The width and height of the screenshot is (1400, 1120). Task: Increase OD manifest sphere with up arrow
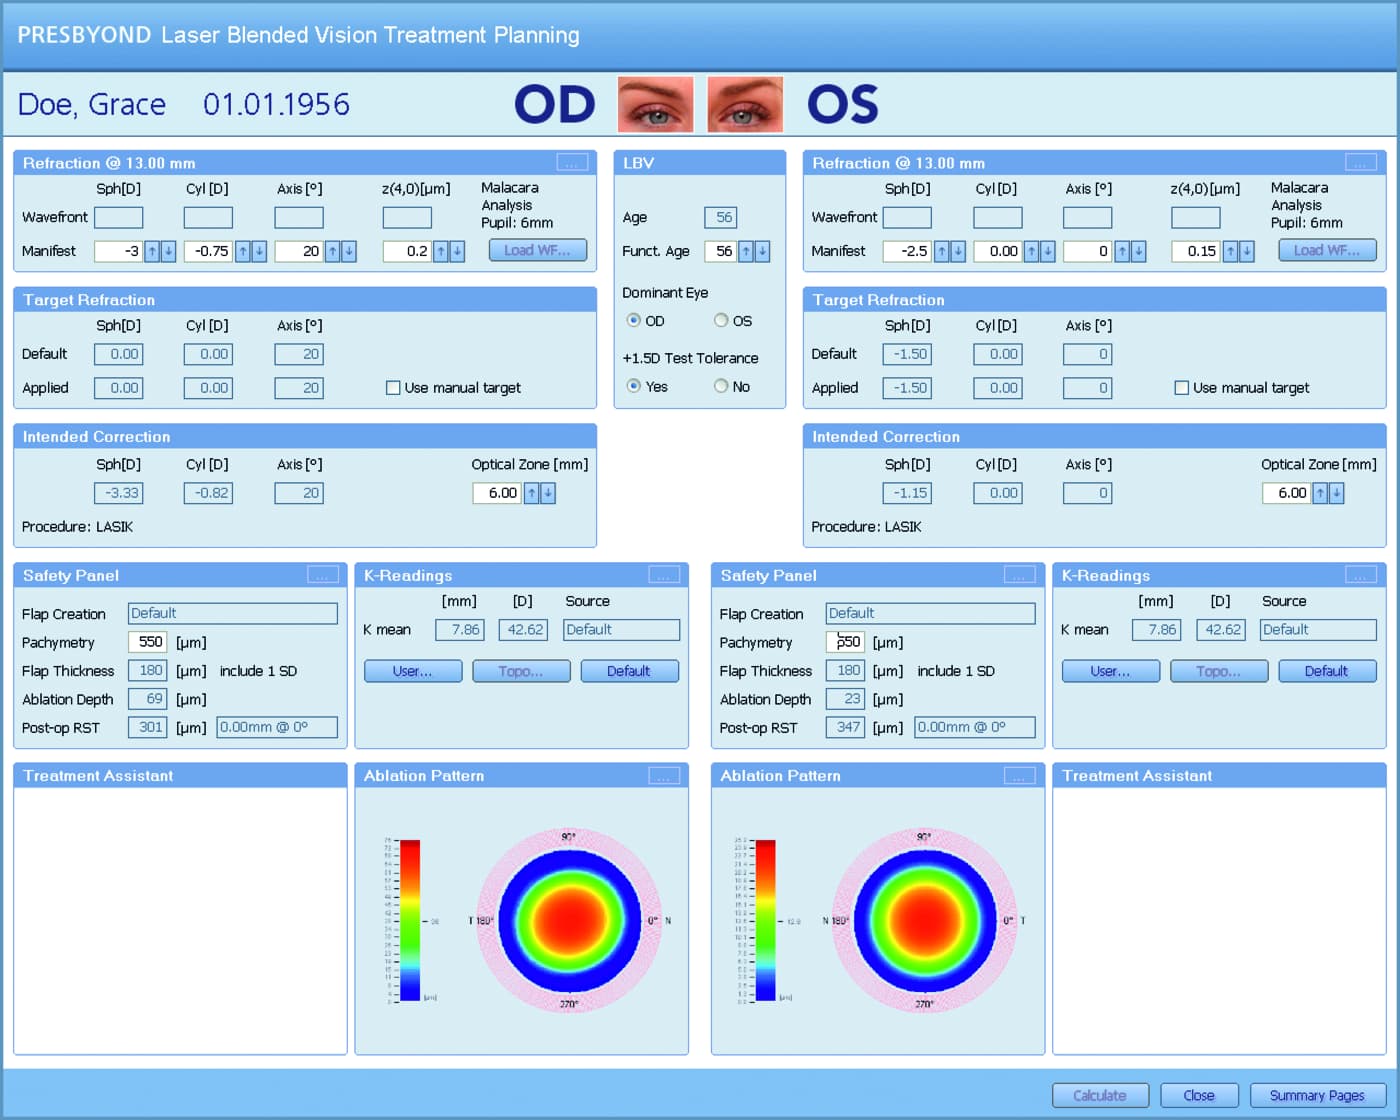tap(152, 251)
